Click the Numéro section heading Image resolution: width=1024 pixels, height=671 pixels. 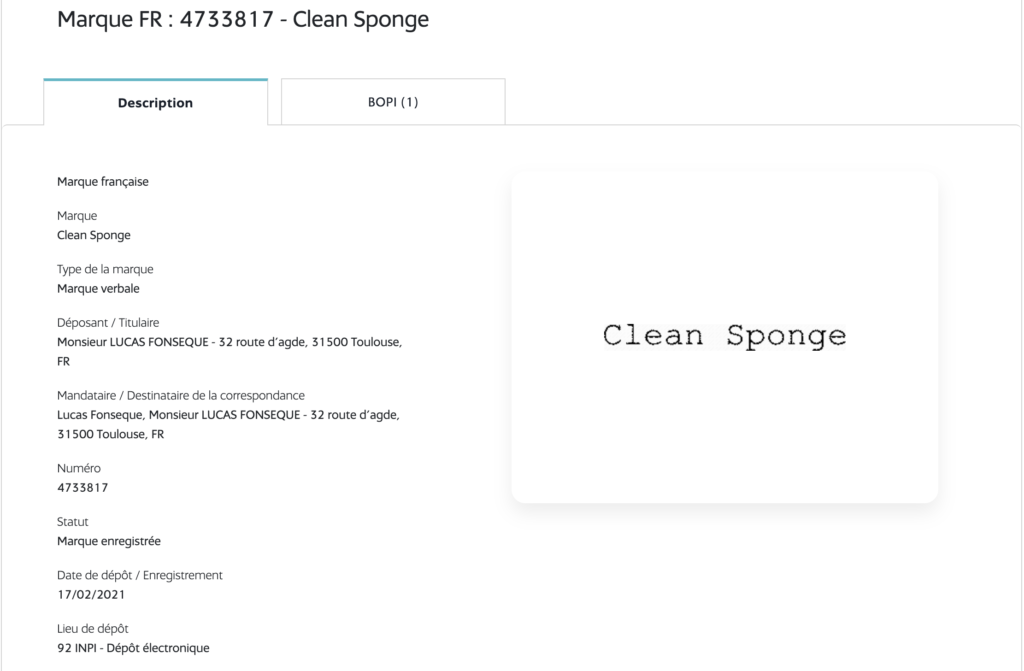click(78, 467)
